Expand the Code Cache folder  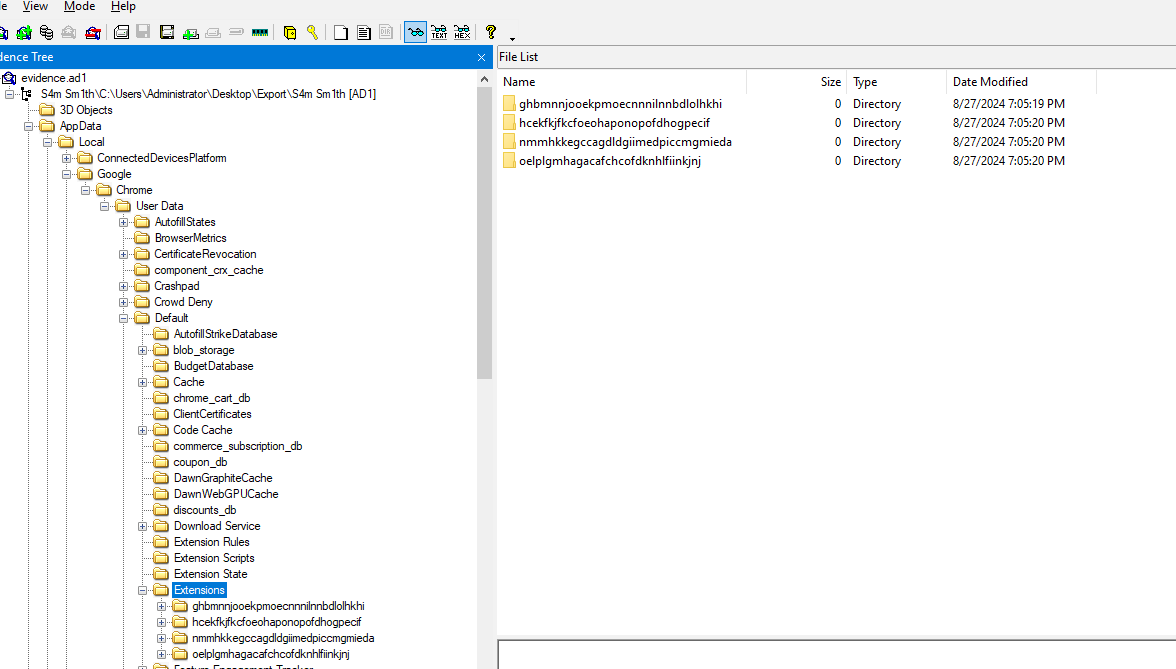142,430
